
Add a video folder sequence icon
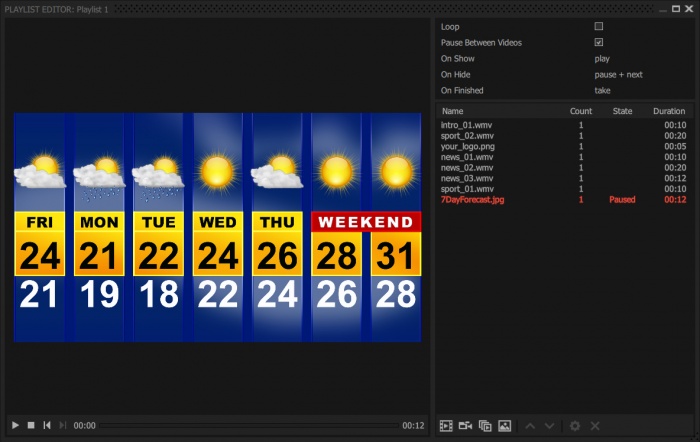(x=485, y=425)
